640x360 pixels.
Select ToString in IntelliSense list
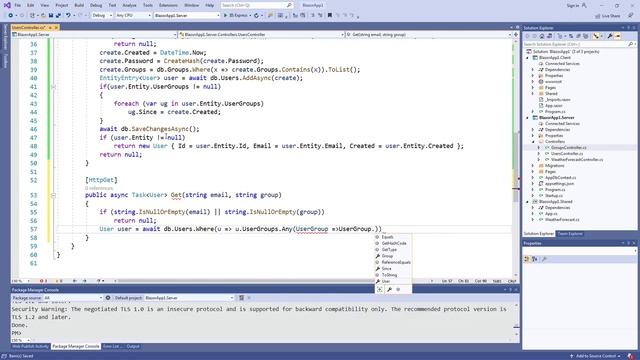click(x=389, y=275)
